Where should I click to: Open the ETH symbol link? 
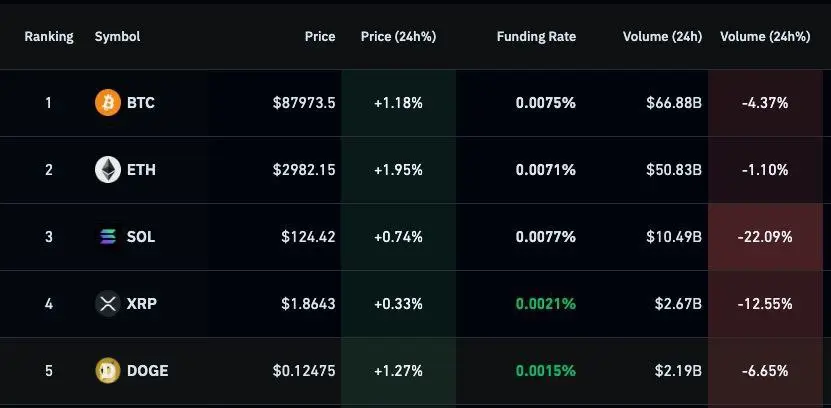(141, 170)
